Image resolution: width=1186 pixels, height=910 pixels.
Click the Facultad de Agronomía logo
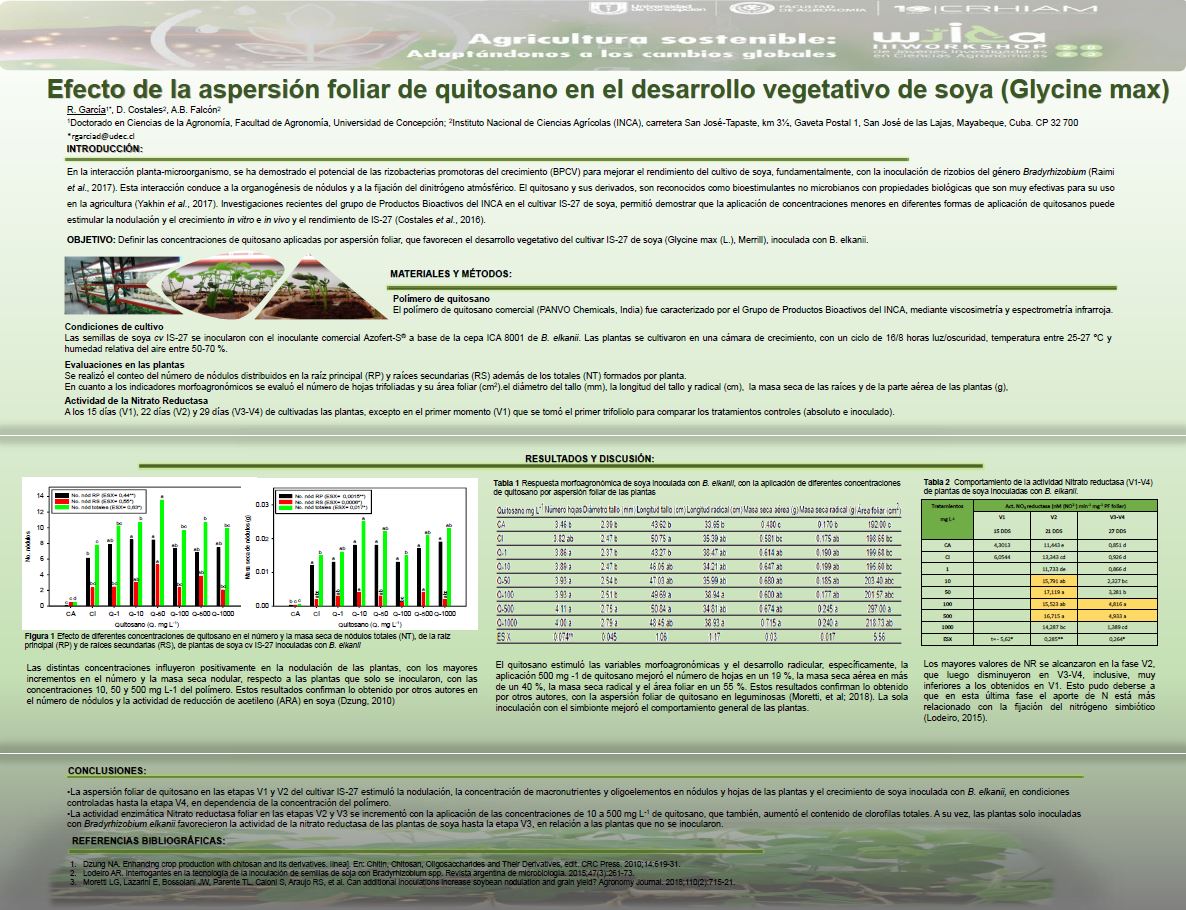click(x=798, y=8)
